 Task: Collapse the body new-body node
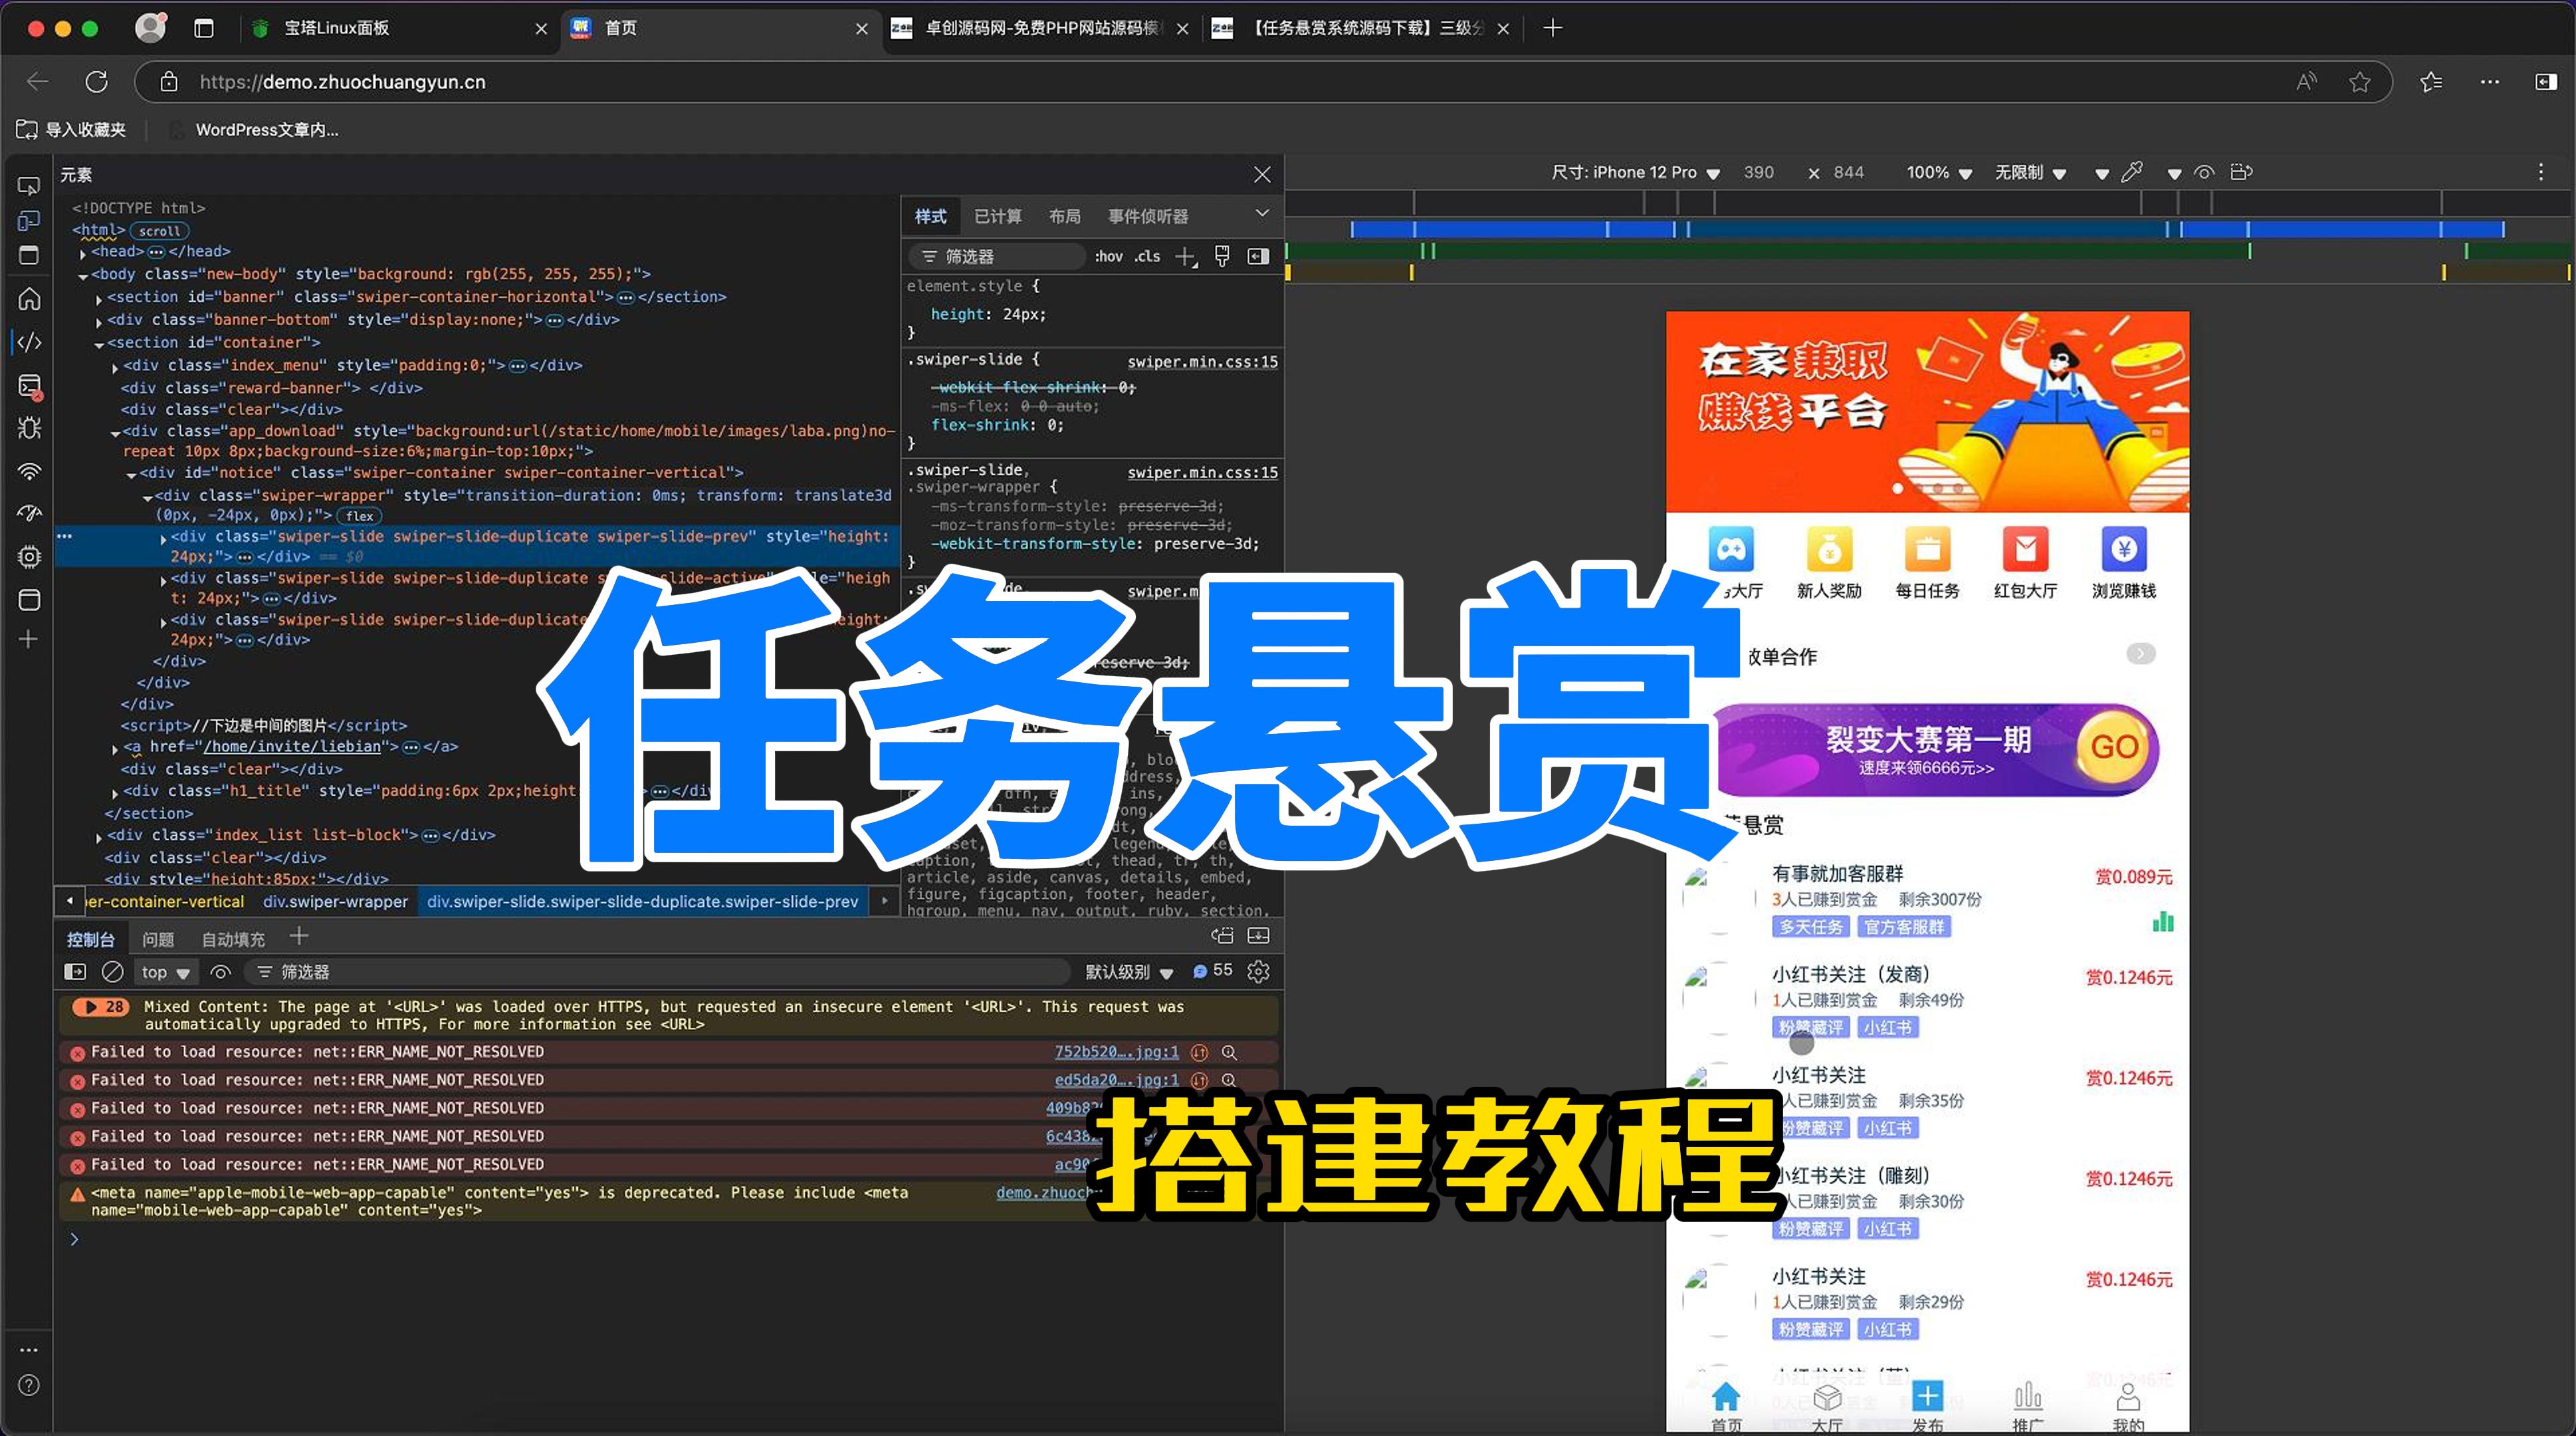pos(83,276)
